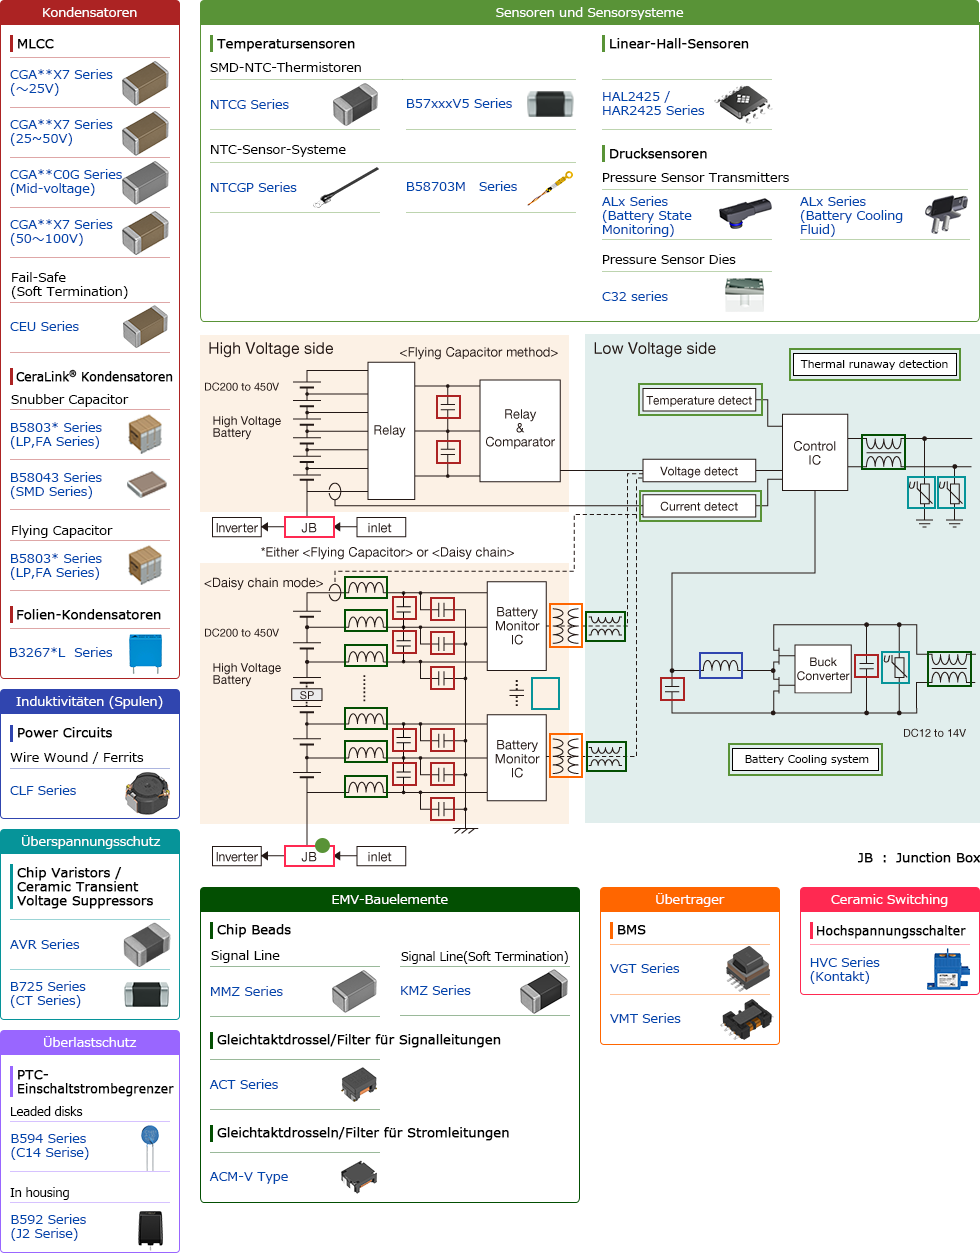Click the blue B3267*L film capacitor image
The image size is (980, 1253).
coord(146,653)
